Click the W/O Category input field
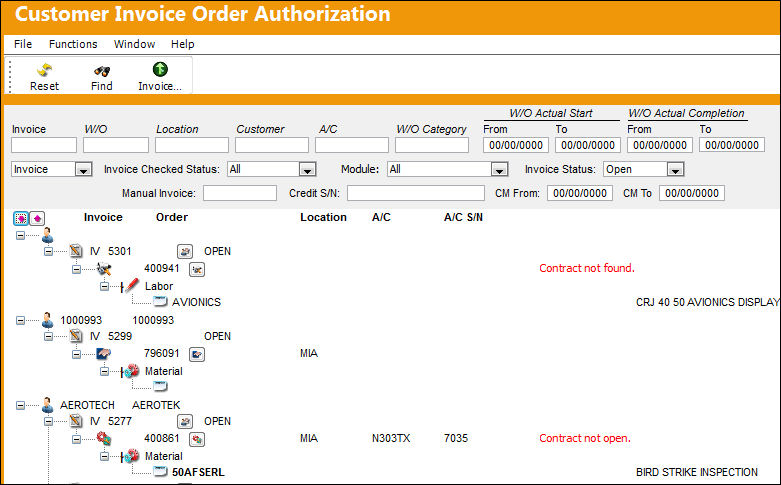Viewport: 781px width, 485px height. pos(432,145)
